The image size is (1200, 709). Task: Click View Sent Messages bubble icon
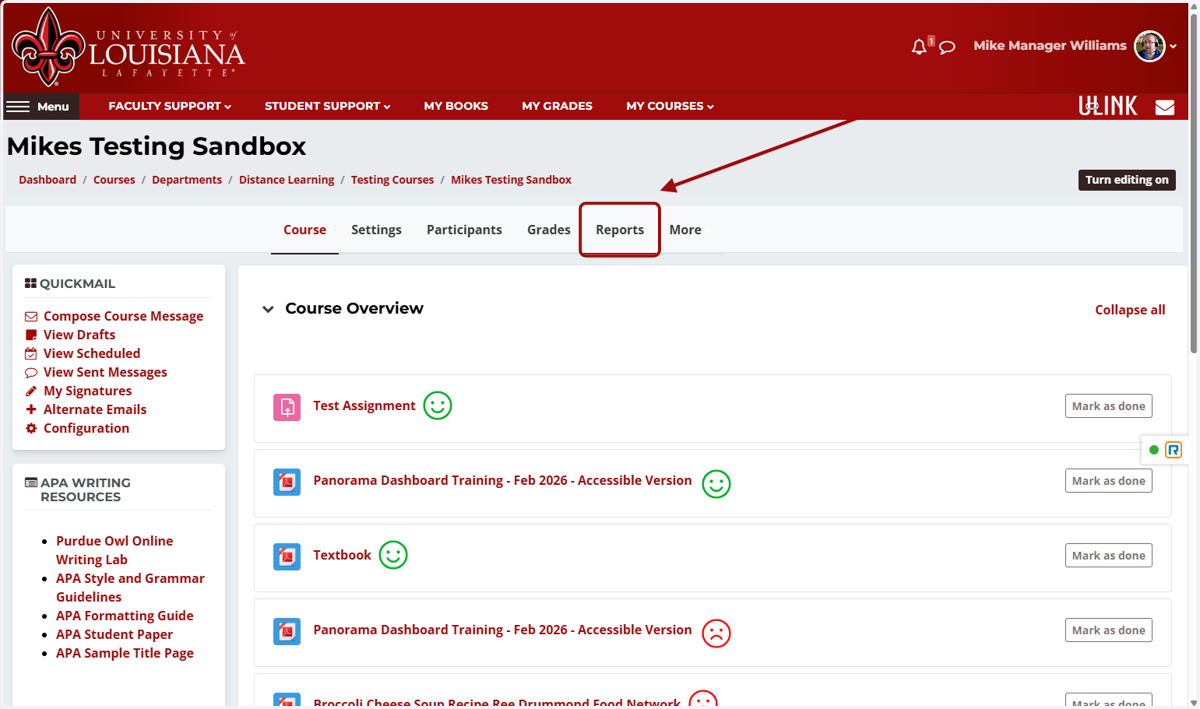click(31, 373)
